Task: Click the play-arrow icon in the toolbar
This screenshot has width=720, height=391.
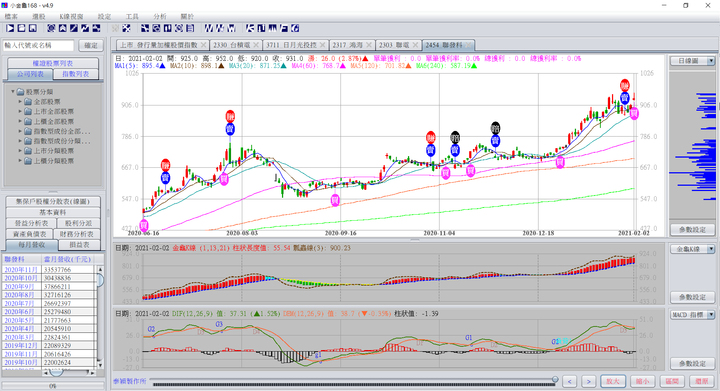Action: (10, 28)
